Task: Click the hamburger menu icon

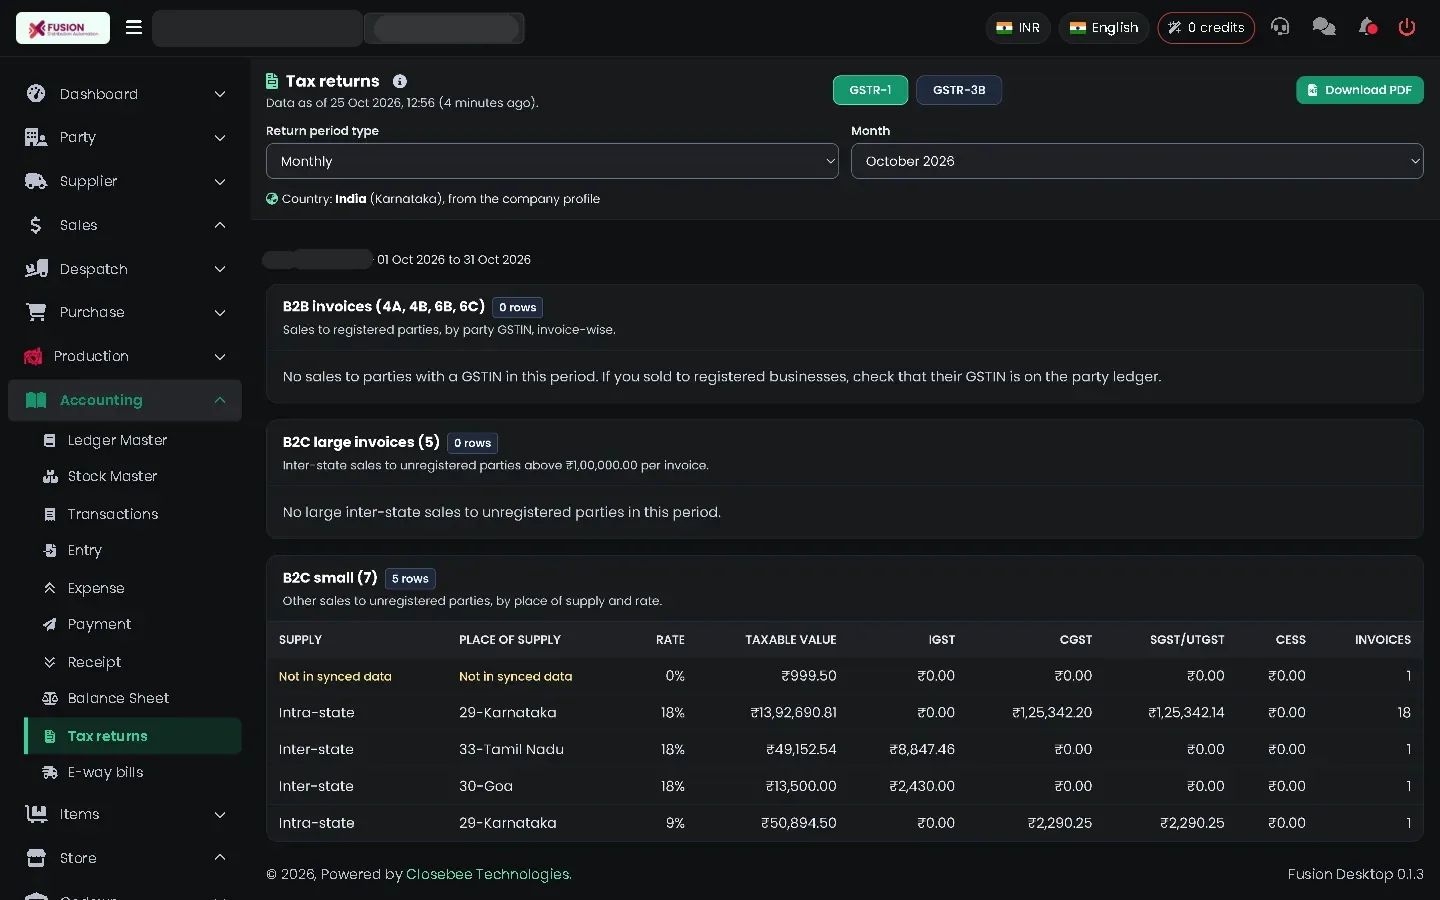Action: (133, 27)
